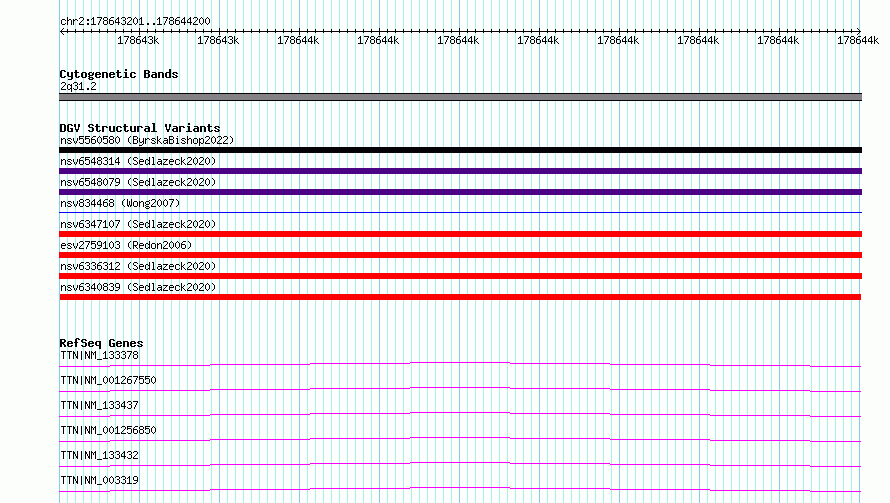Select transcript TTN|NM_001256850 label

[108, 430]
